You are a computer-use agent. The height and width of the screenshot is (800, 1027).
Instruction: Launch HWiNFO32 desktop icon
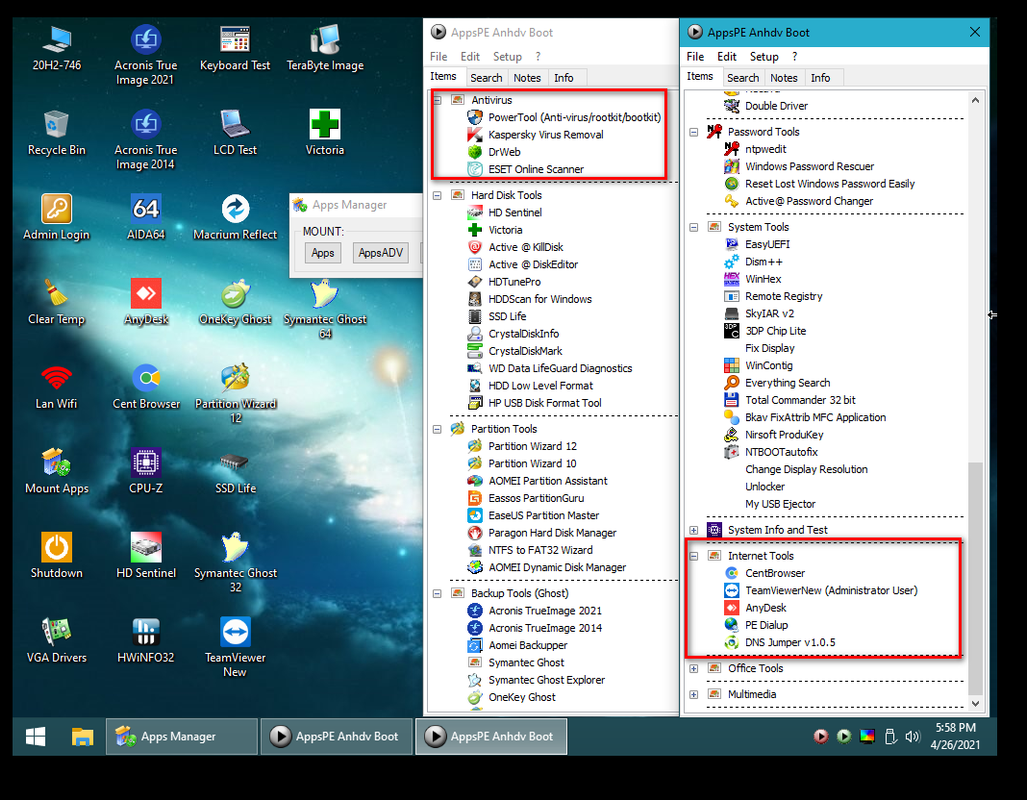[145, 640]
